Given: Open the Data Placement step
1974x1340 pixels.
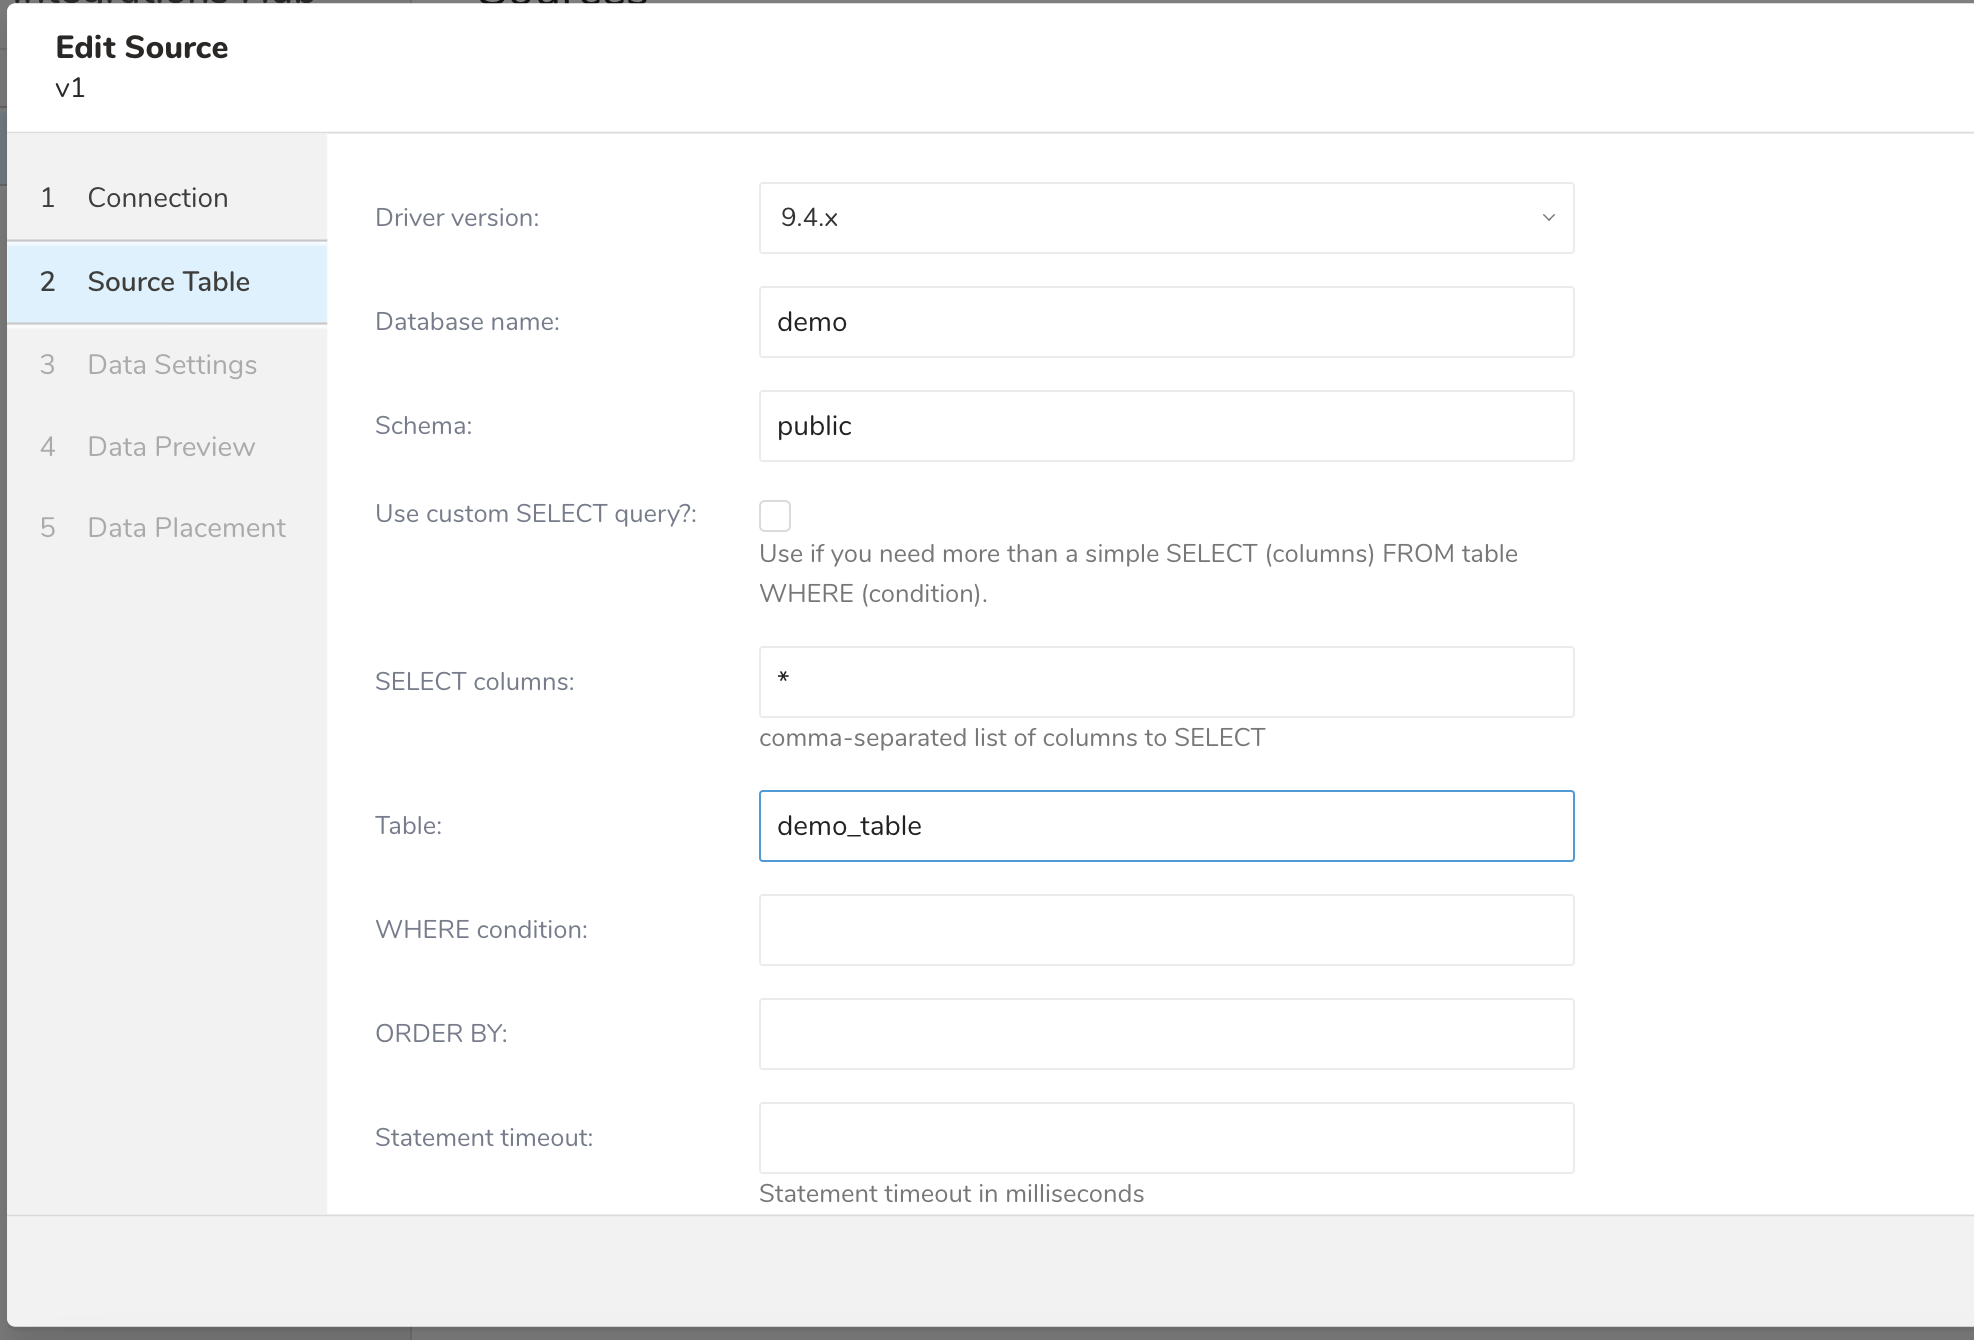Looking at the screenshot, I should coord(186,528).
